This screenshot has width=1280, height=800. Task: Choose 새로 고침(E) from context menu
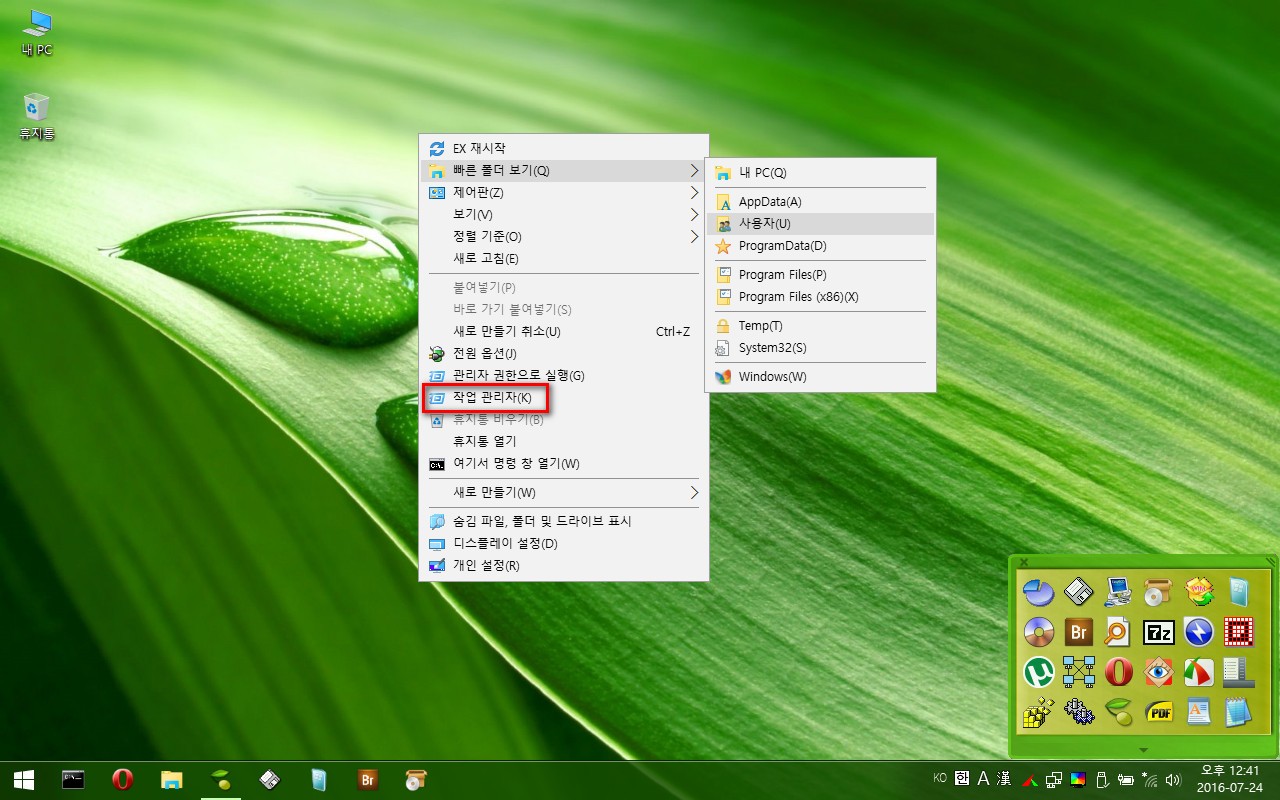click(563, 258)
